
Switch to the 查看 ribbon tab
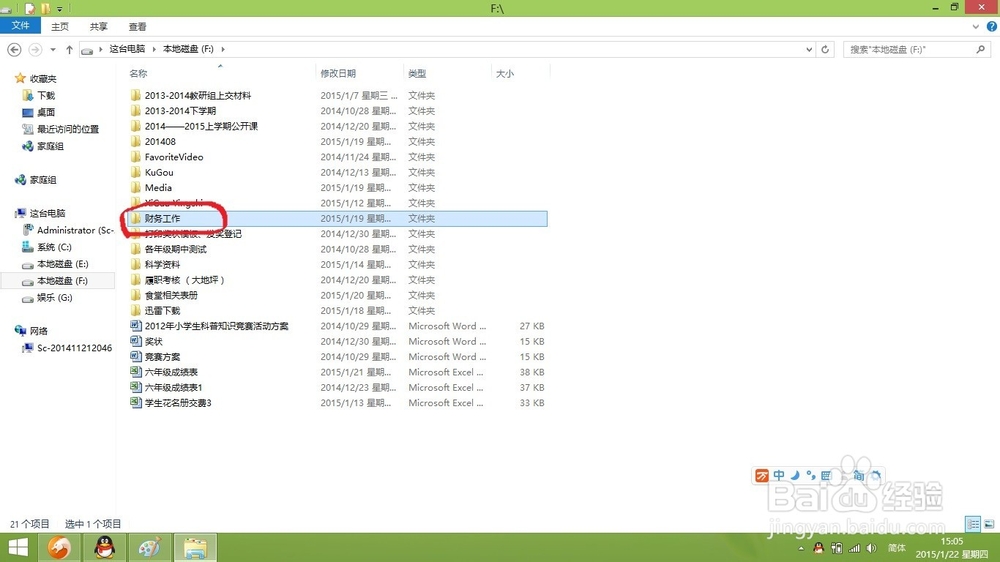[138, 26]
